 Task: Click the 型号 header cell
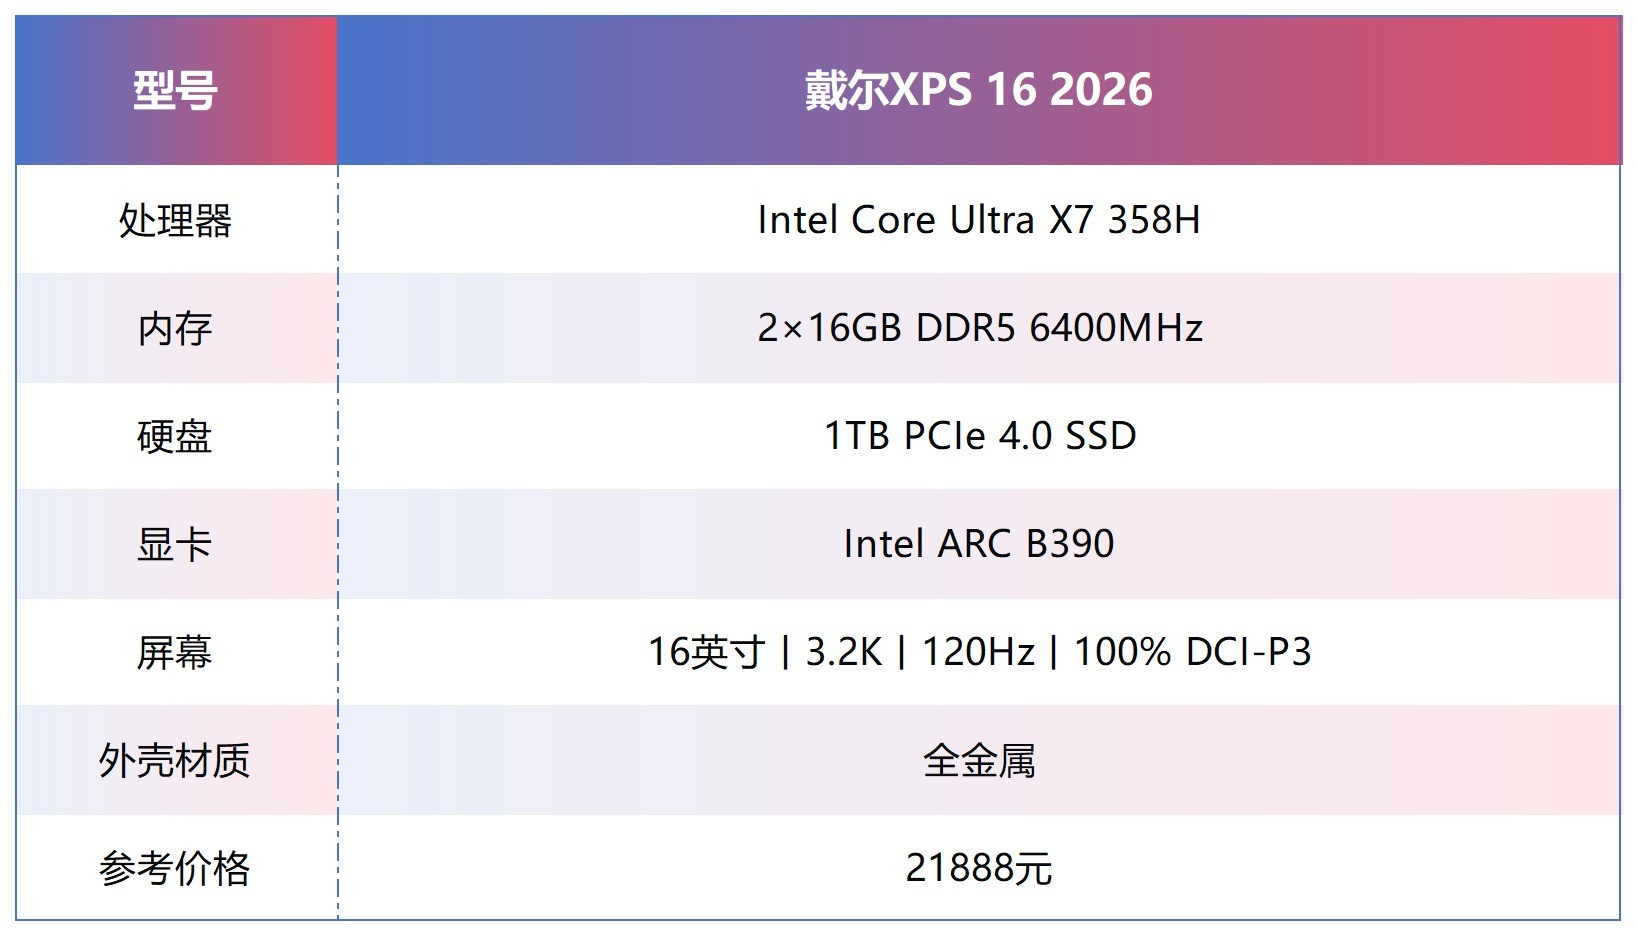click(x=175, y=90)
